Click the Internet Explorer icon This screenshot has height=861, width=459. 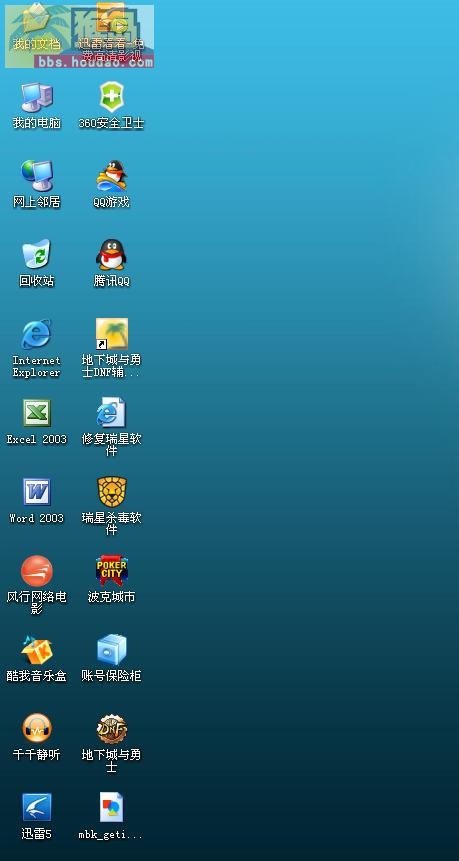[37, 334]
